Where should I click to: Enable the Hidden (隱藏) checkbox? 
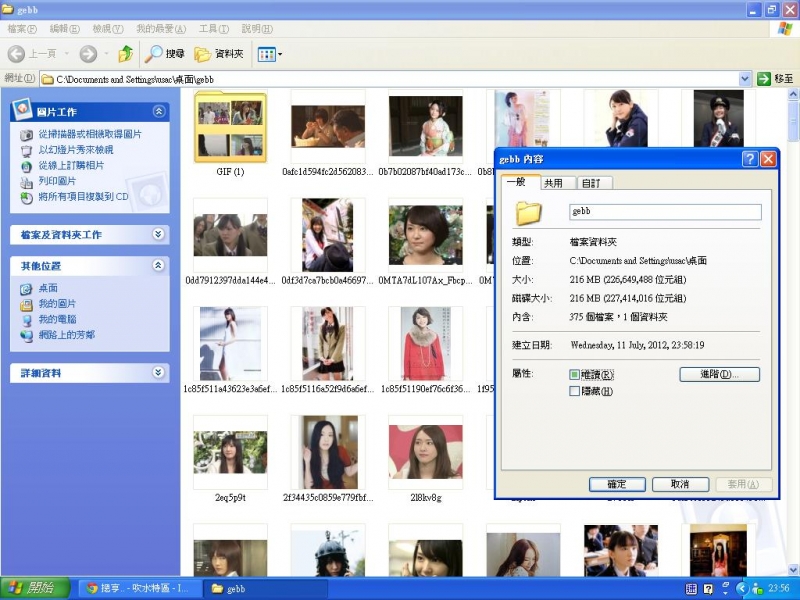[x=574, y=391]
